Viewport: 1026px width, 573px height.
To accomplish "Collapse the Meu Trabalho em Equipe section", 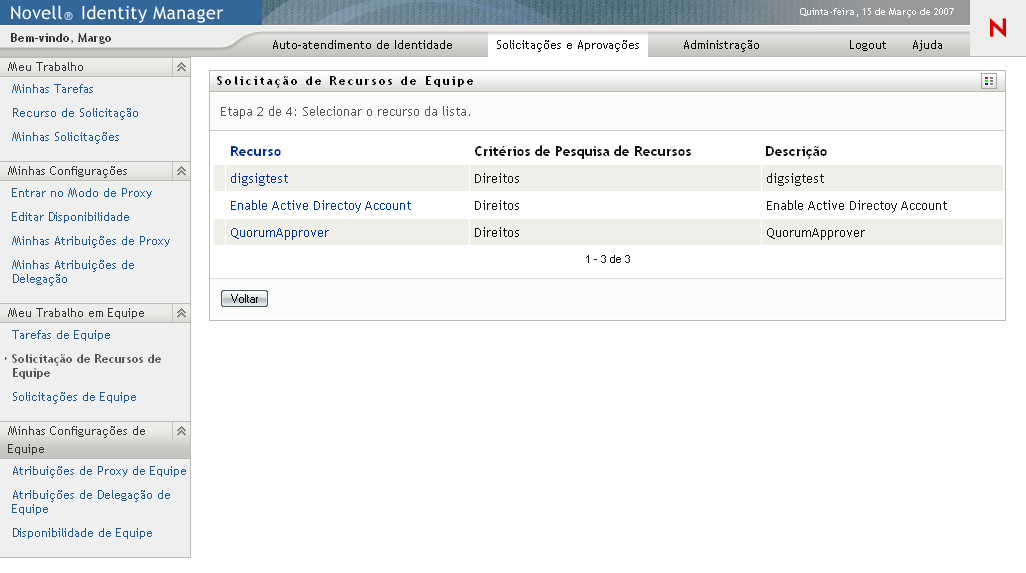I will (x=181, y=313).
